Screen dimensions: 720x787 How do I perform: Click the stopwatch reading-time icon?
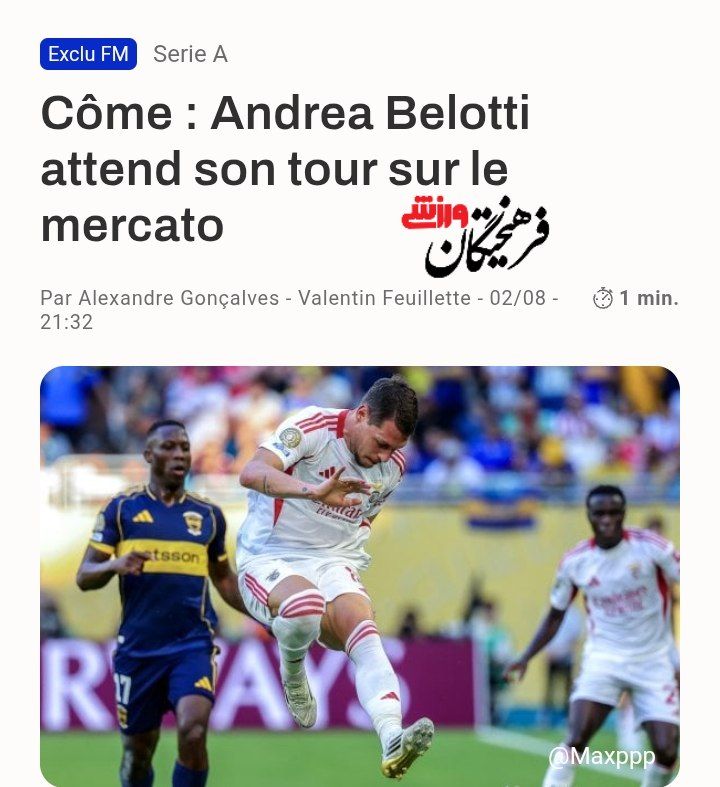tap(603, 298)
